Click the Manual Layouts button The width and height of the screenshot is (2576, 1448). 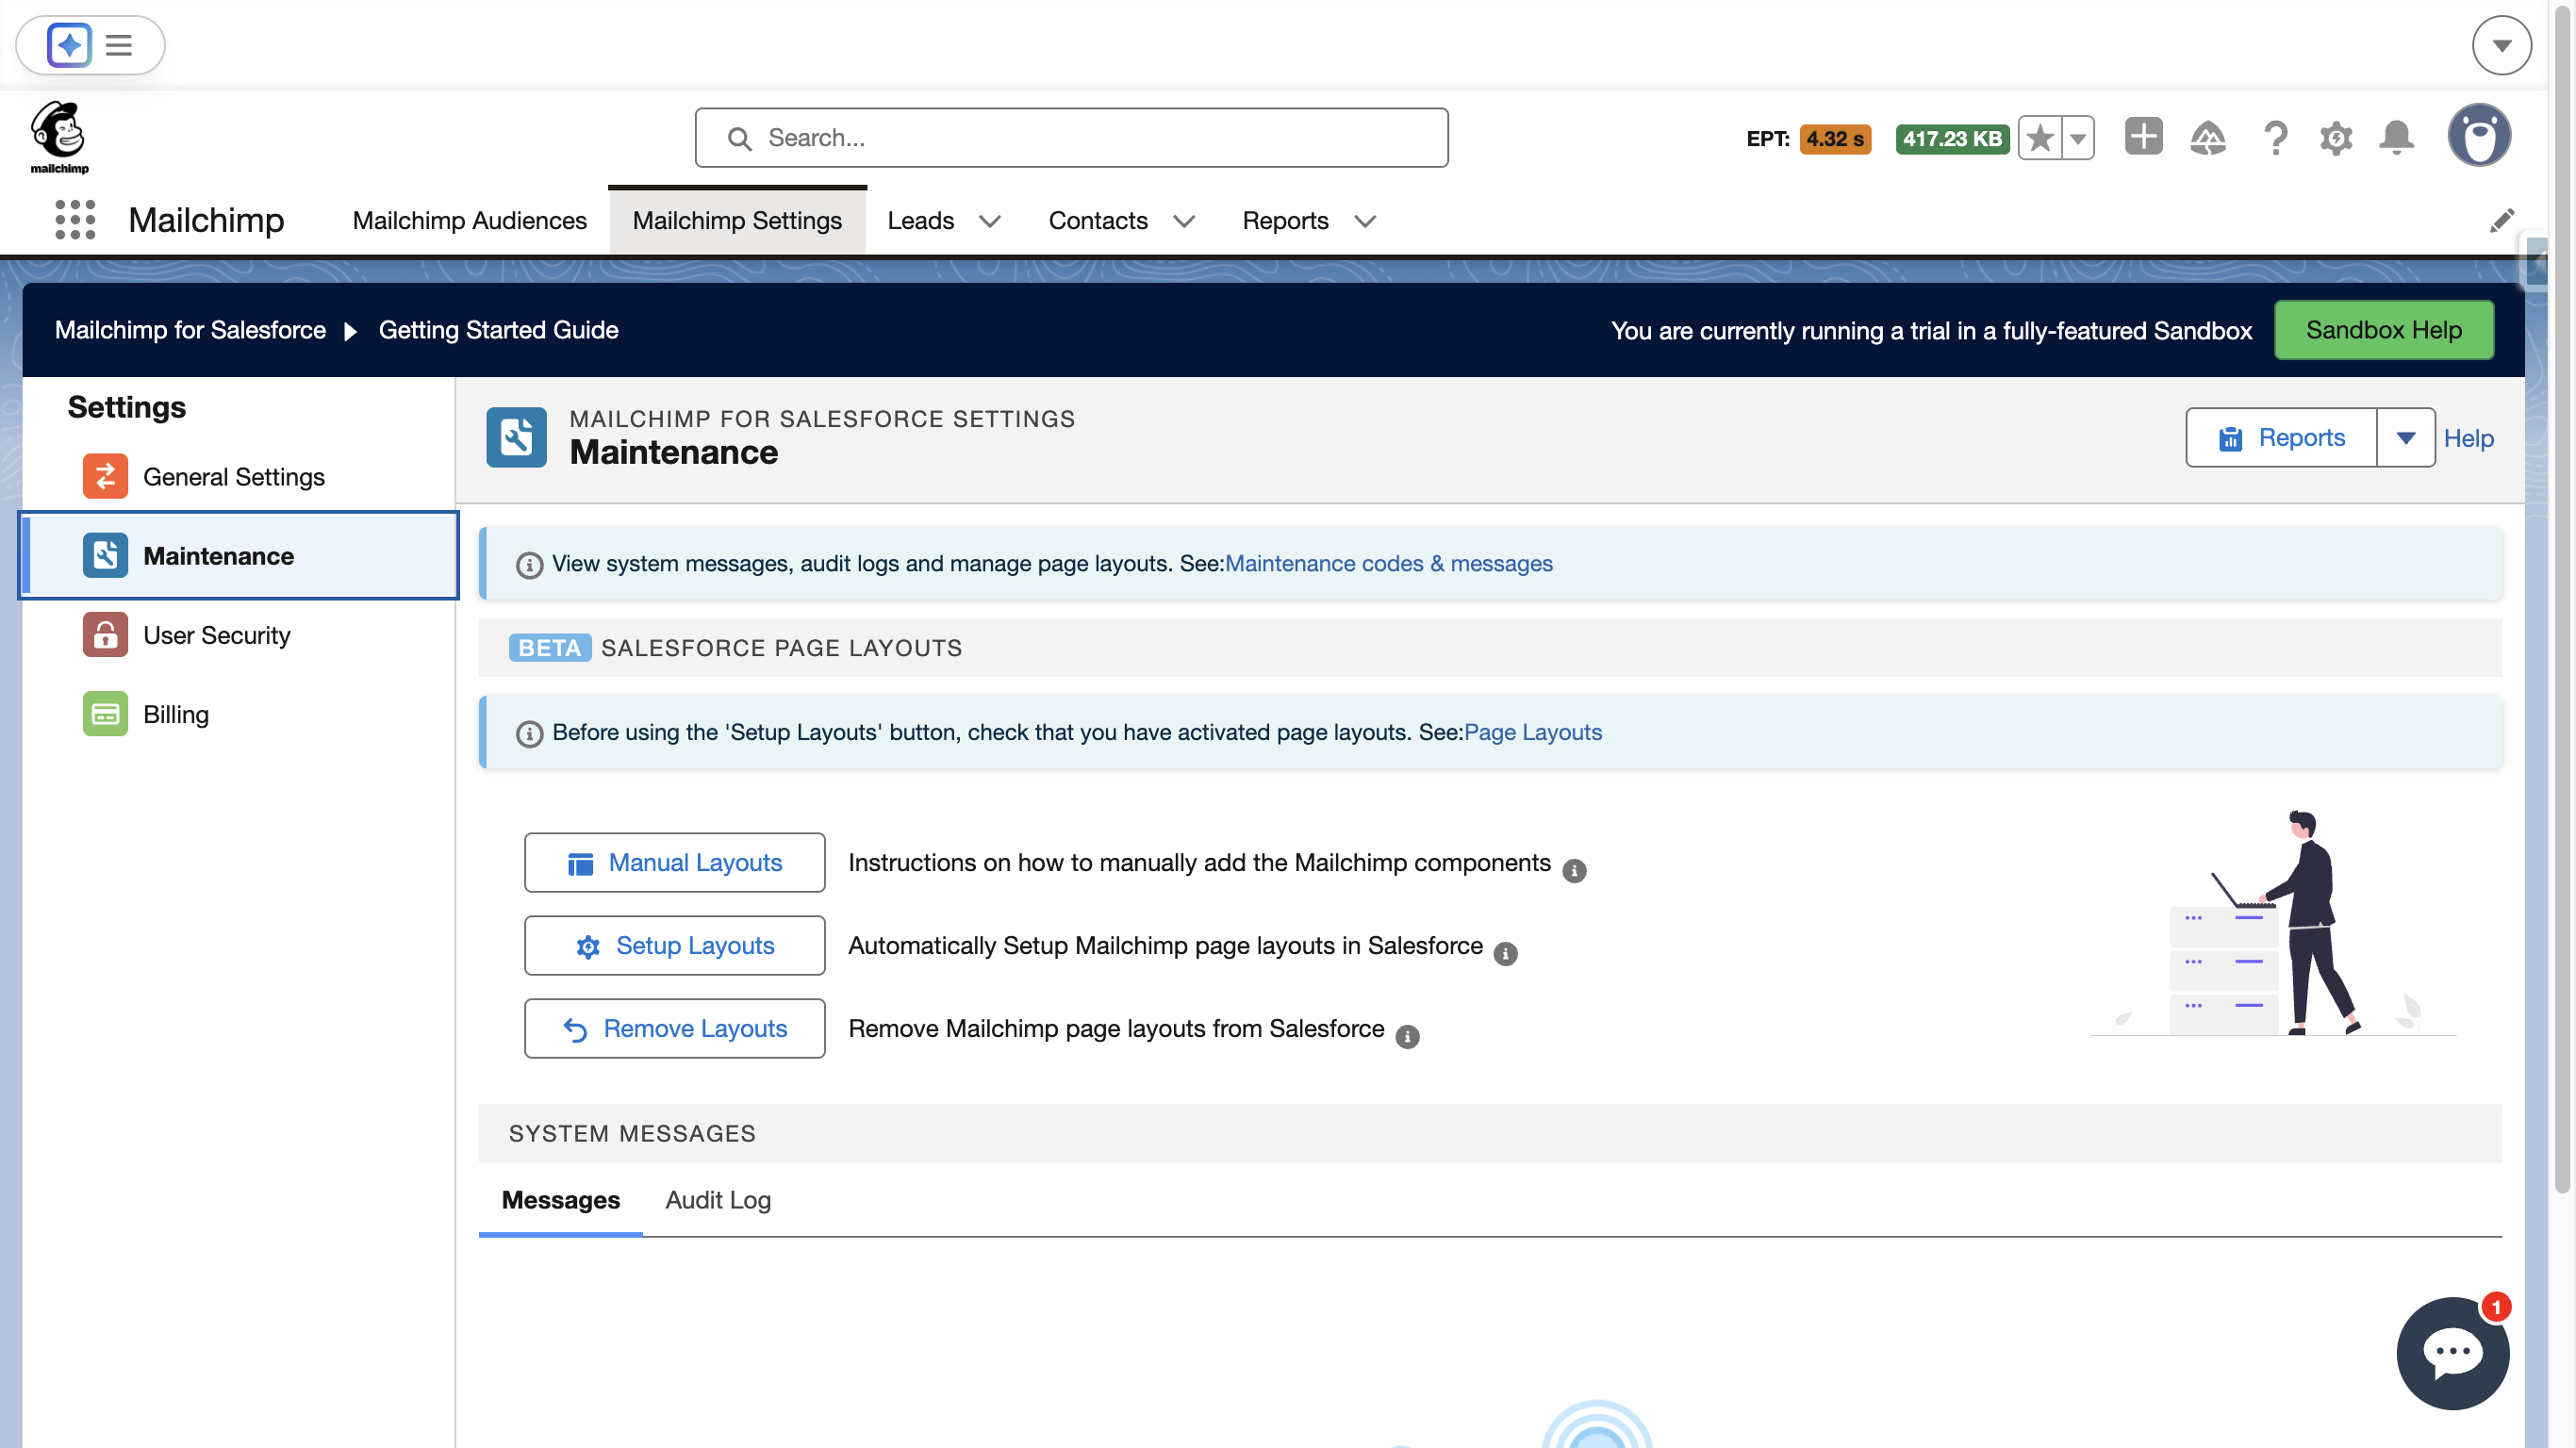point(675,862)
